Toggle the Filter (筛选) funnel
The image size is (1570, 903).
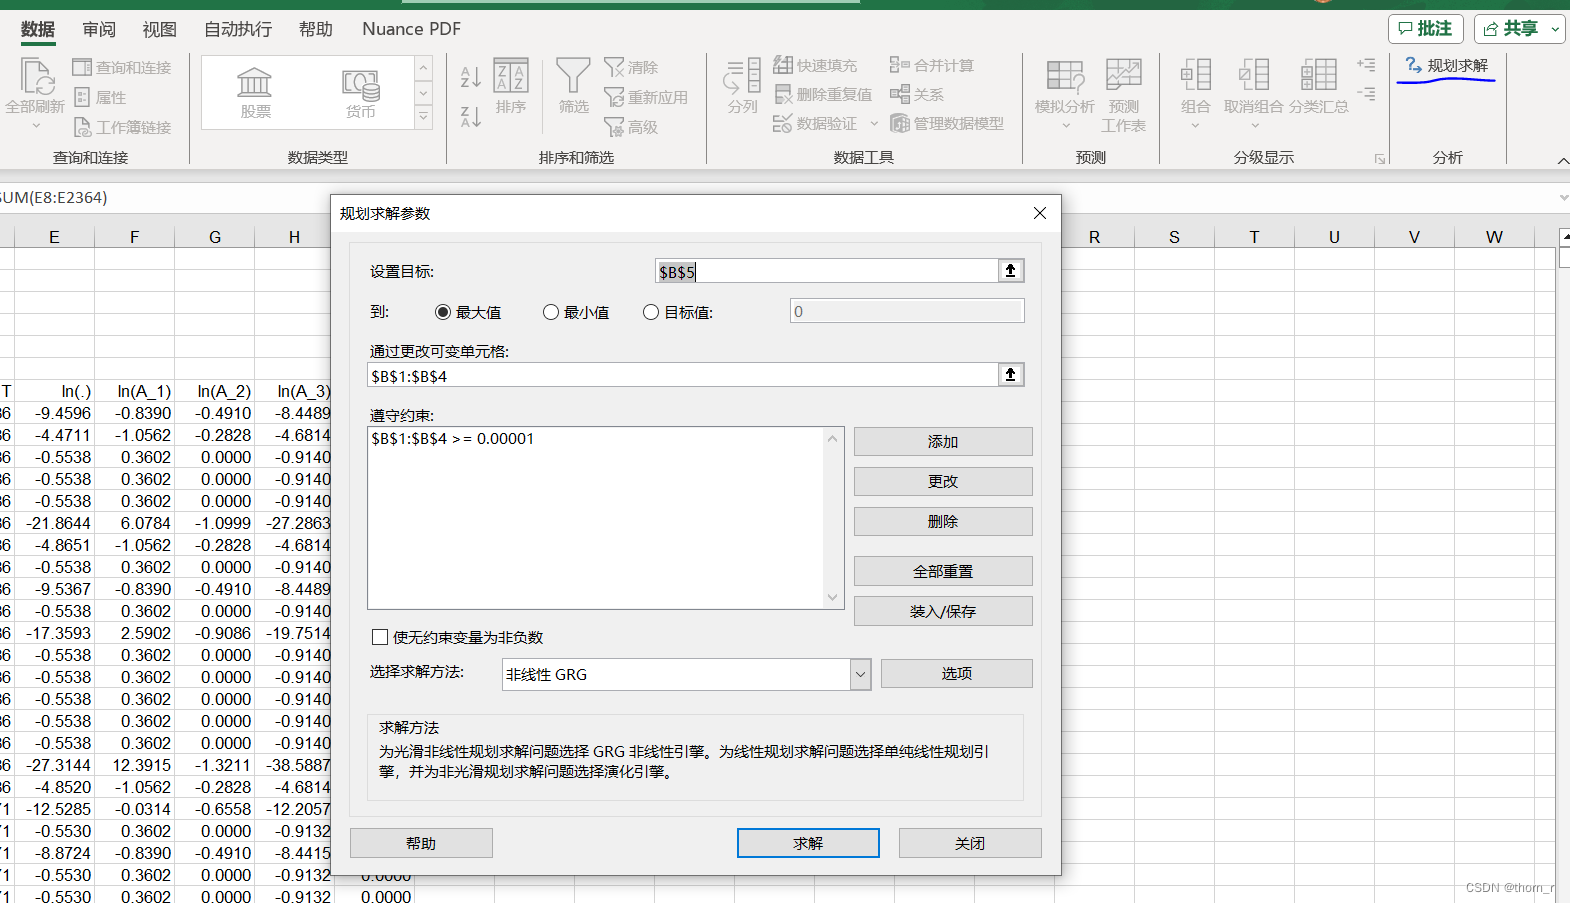(573, 87)
